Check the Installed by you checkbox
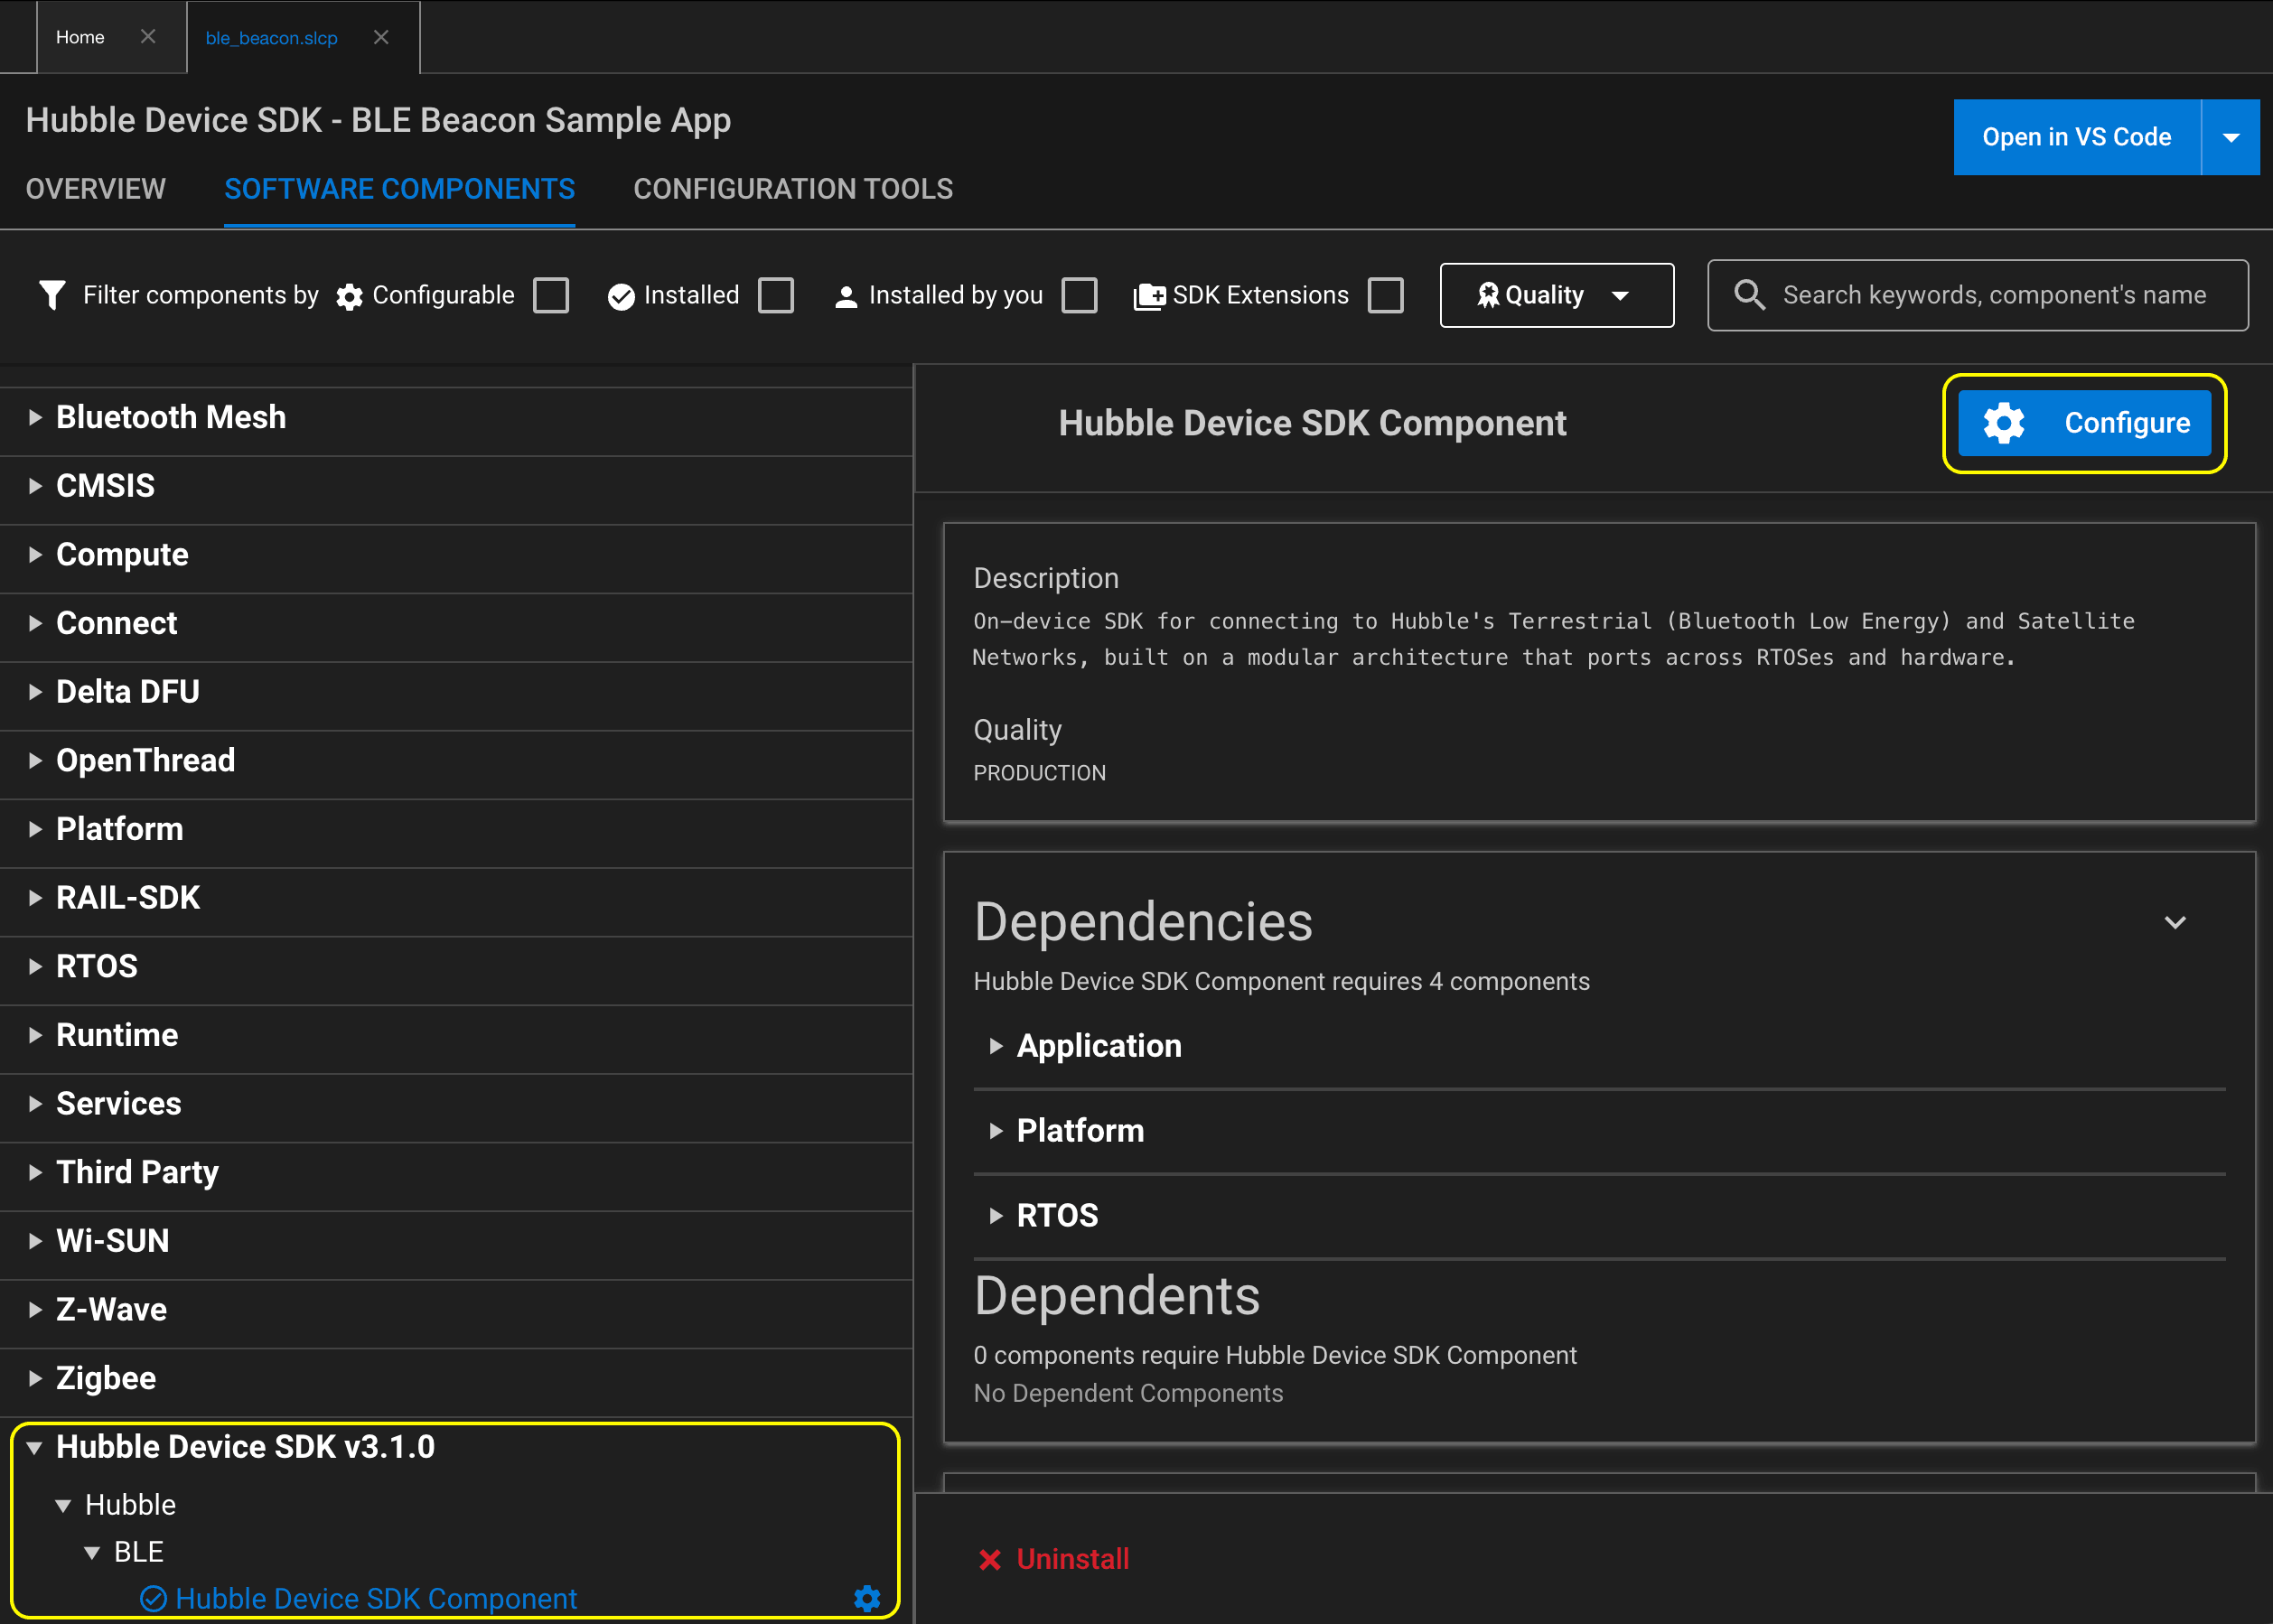Screen dimensions: 2273x1624 (1079, 296)
